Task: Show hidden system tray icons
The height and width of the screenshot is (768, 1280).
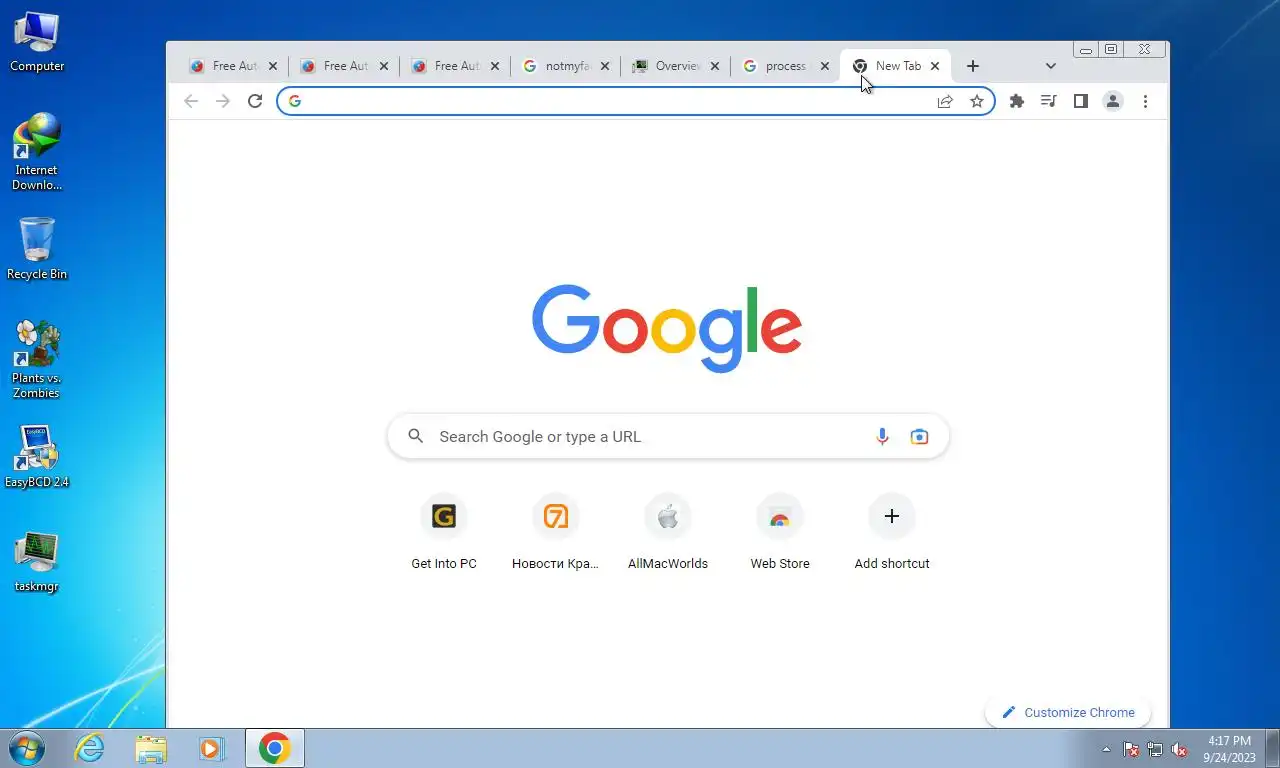Action: [1106, 749]
